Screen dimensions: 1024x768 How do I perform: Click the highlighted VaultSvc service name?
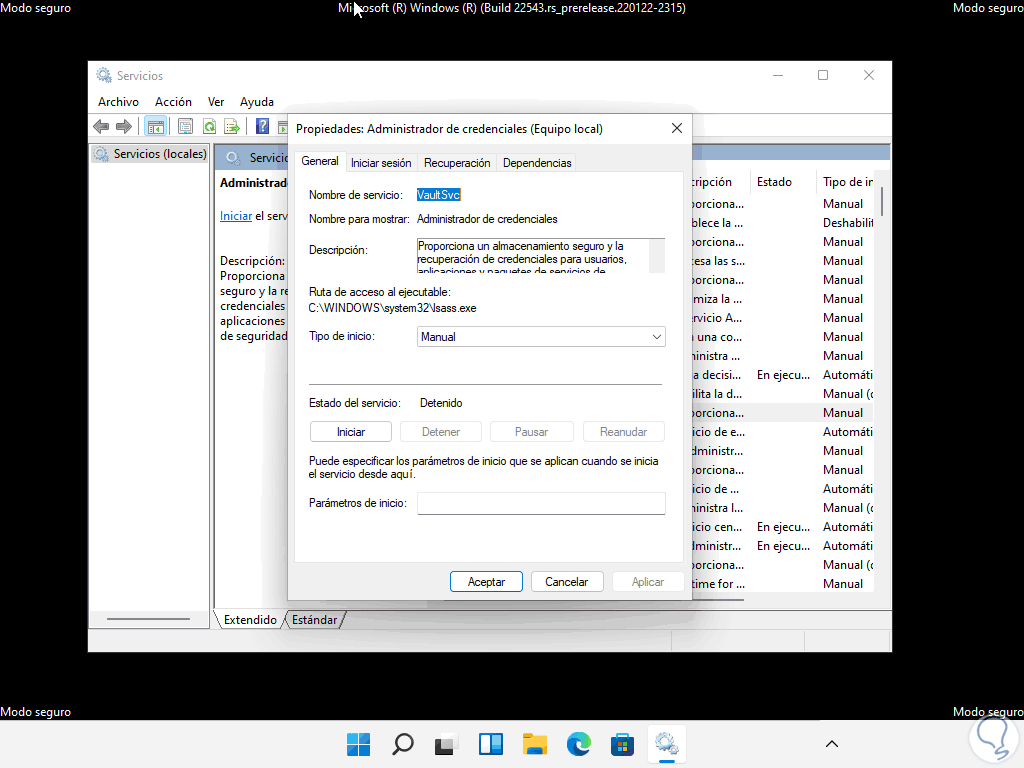pyautogui.click(x=438, y=195)
